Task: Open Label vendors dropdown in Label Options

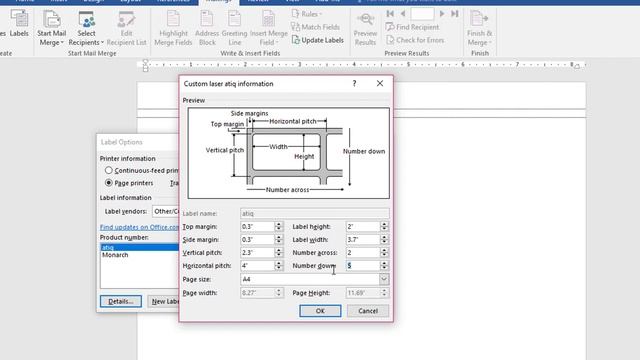Action: [x=166, y=211]
